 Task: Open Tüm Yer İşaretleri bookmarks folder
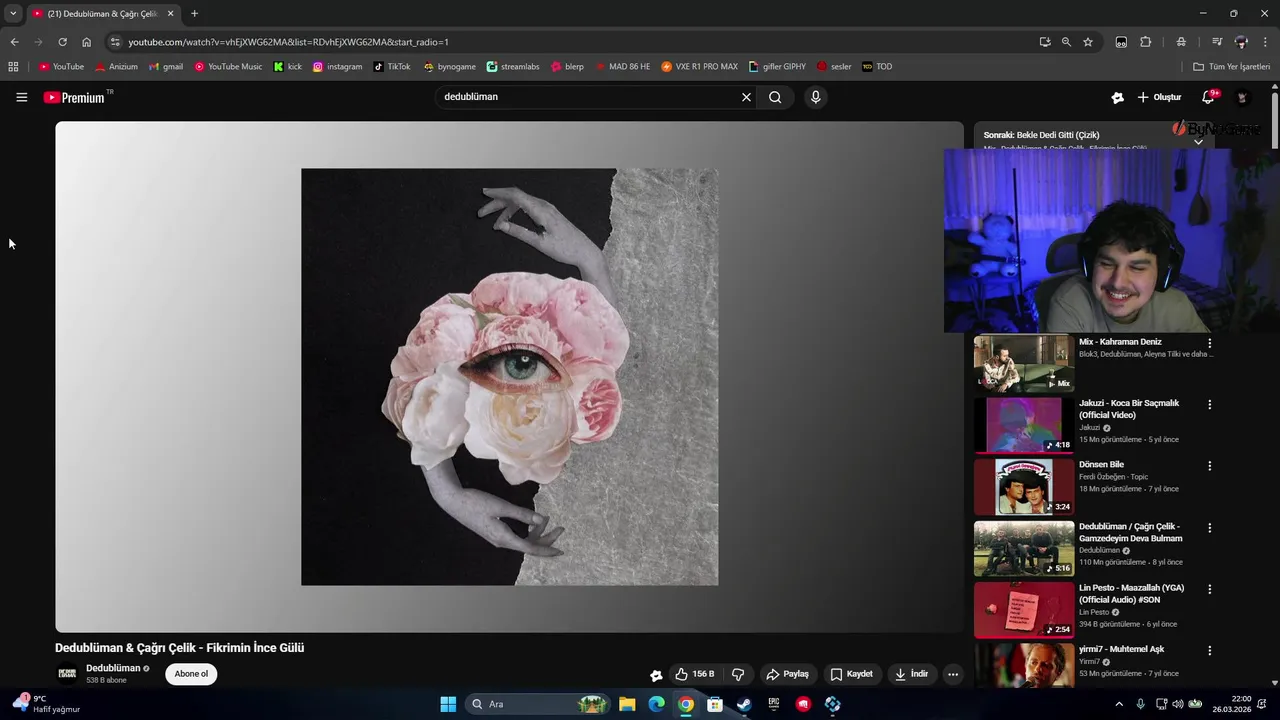(x=1231, y=67)
